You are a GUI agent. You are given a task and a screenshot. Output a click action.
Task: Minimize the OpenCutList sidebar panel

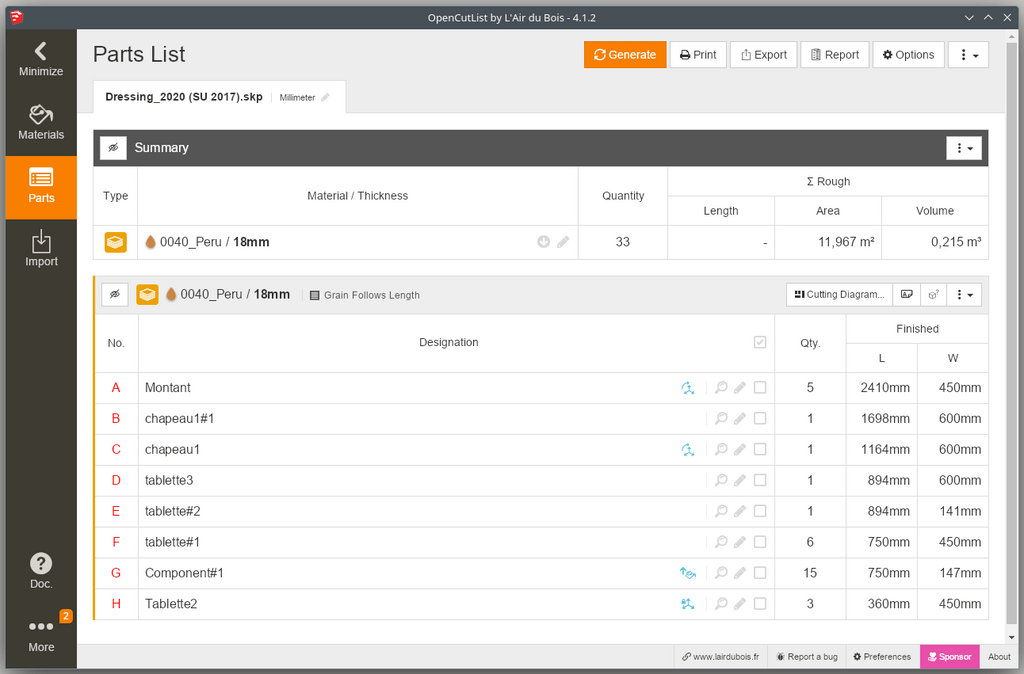[x=40, y=60]
